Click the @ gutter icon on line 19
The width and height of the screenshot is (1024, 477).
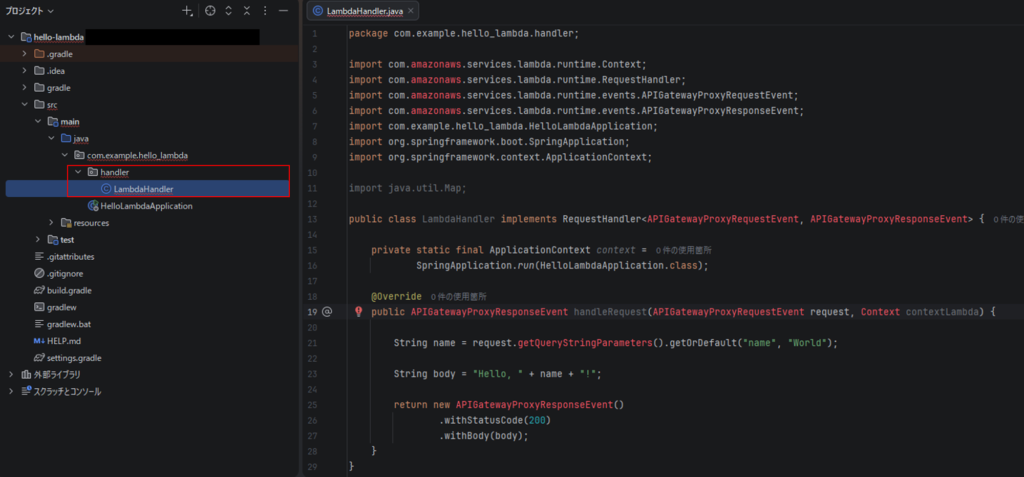(327, 312)
